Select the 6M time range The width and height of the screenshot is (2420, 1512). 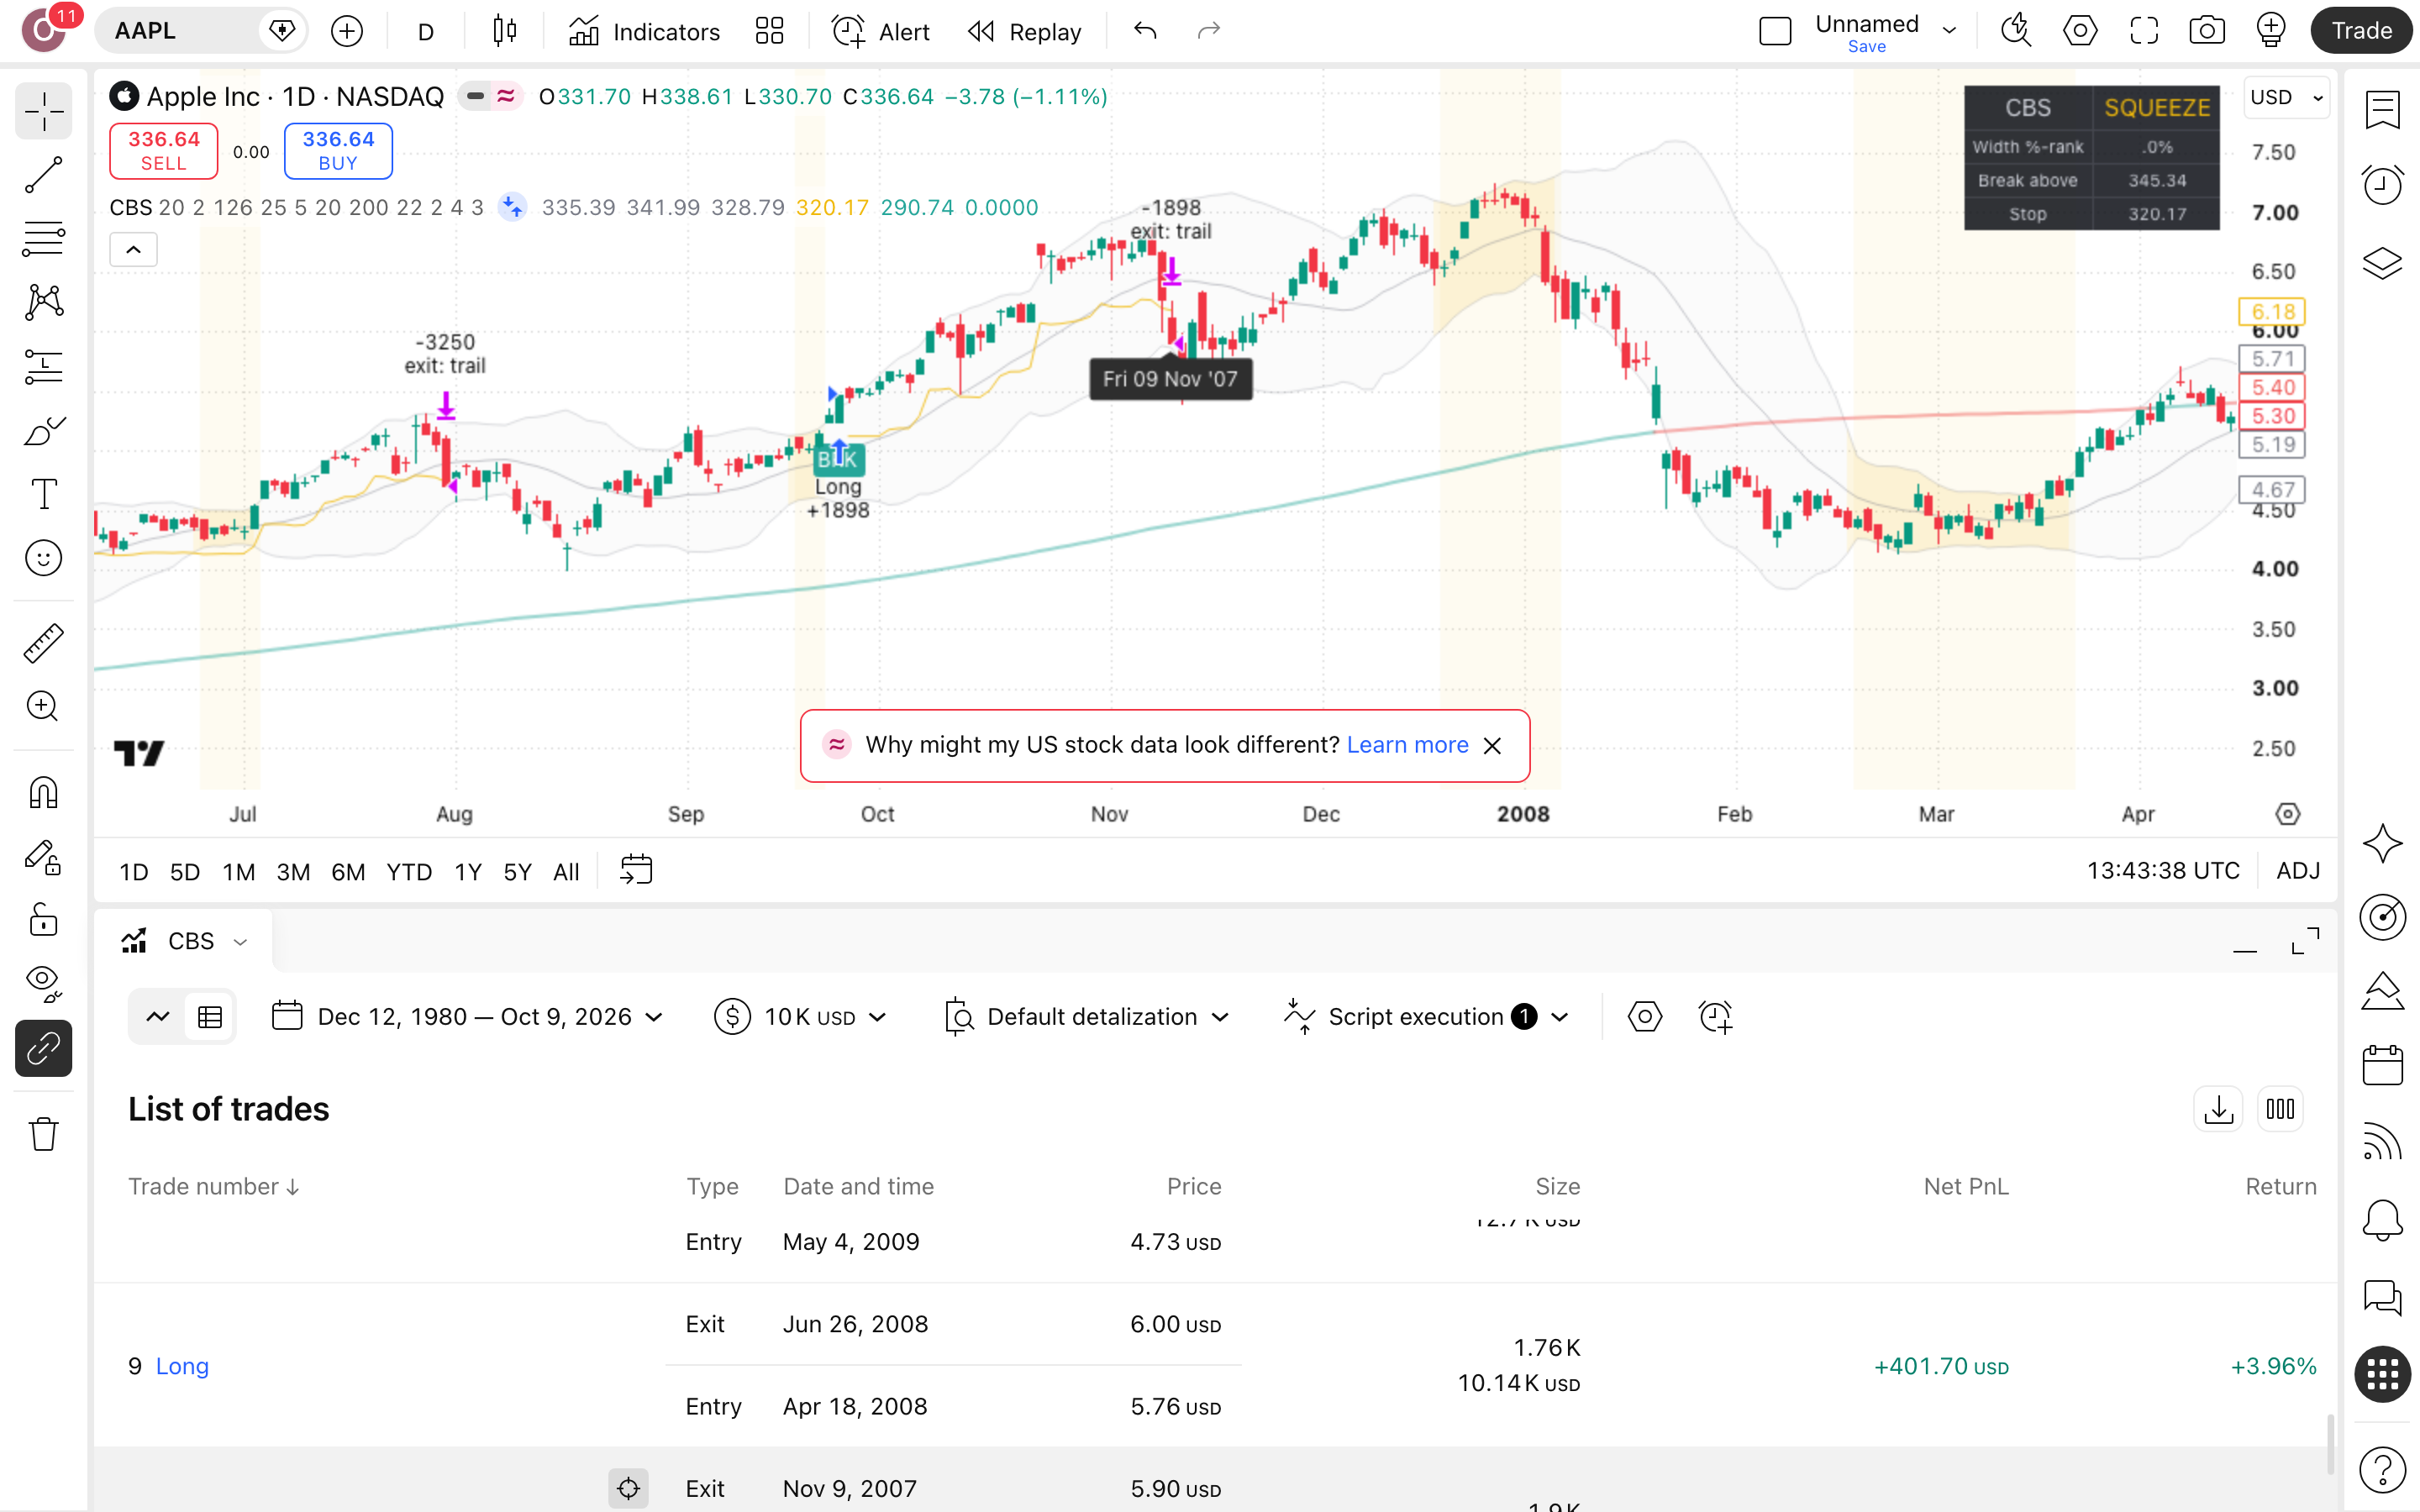pyautogui.click(x=348, y=872)
